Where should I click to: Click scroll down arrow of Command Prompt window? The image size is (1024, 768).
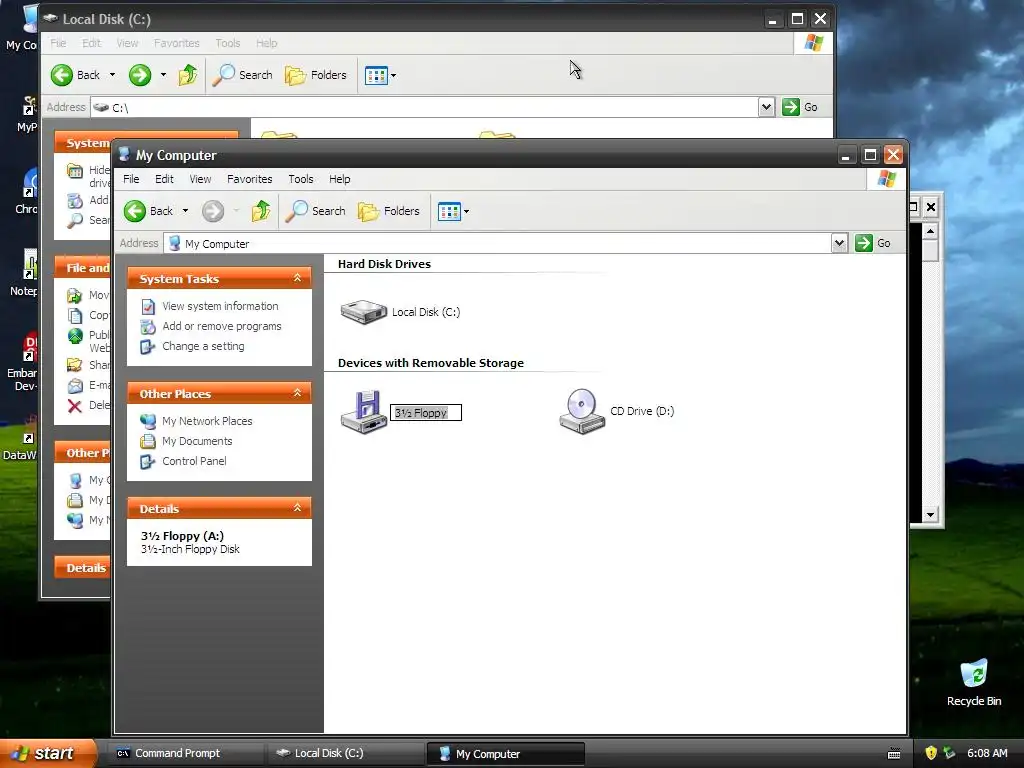(931, 515)
